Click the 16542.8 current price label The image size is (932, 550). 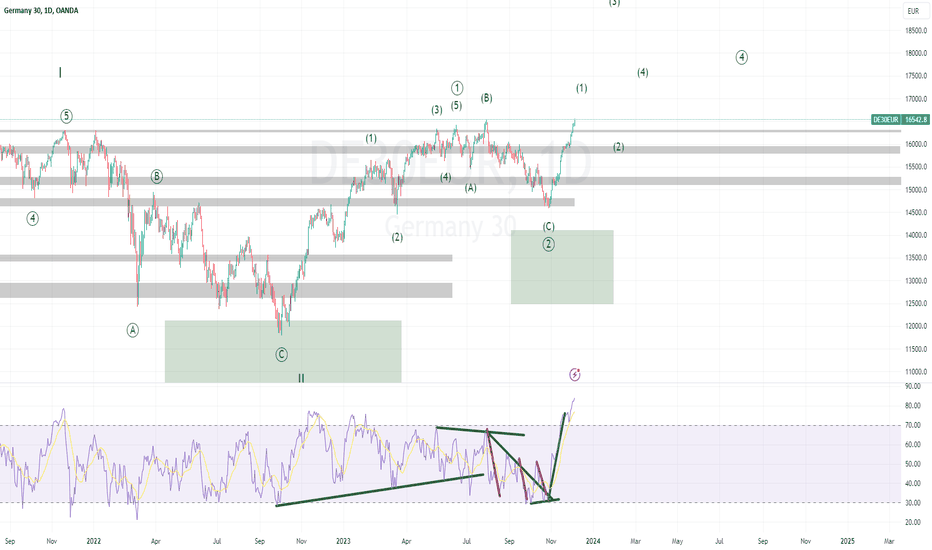point(916,120)
